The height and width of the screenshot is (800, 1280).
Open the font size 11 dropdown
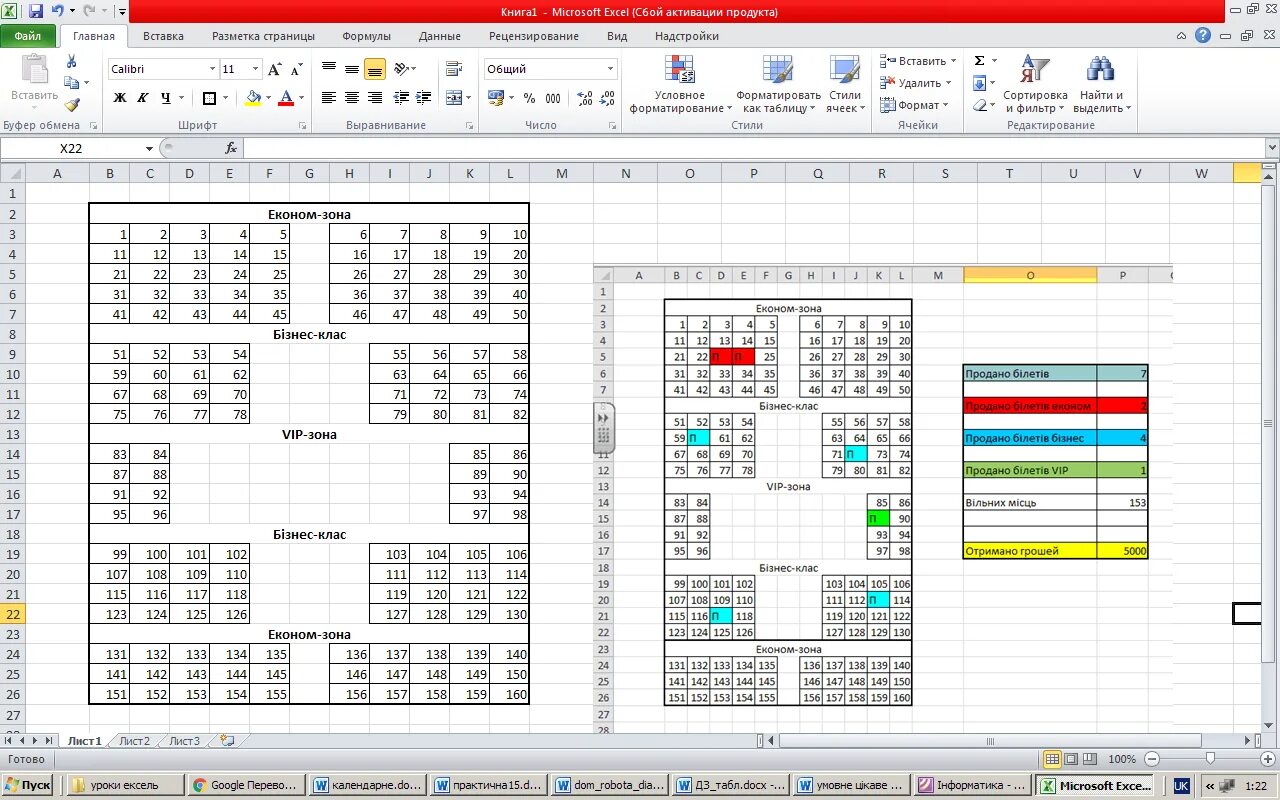[x=256, y=69]
